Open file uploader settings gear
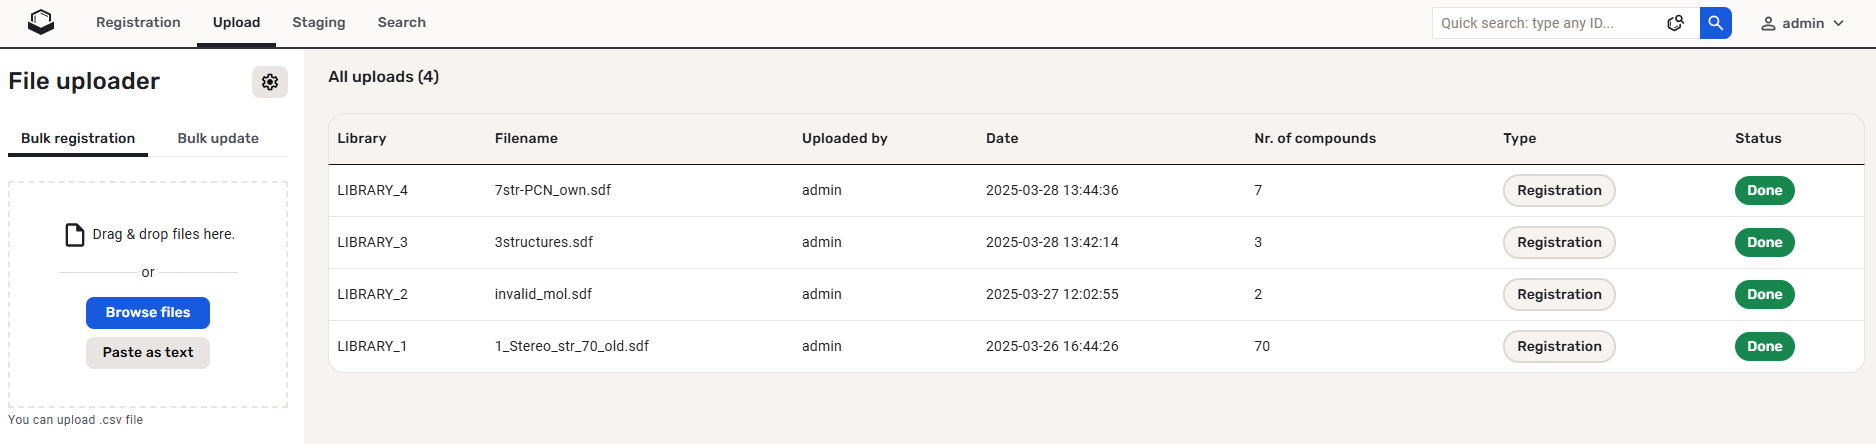 270,82
